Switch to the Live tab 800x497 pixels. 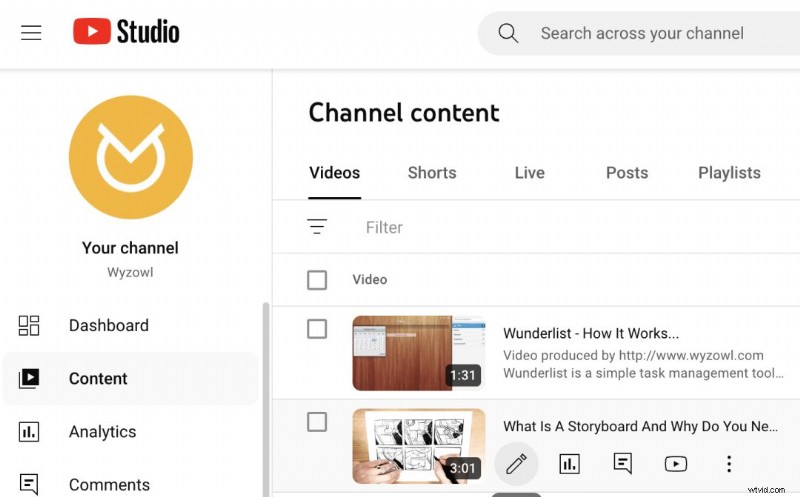(530, 173)
